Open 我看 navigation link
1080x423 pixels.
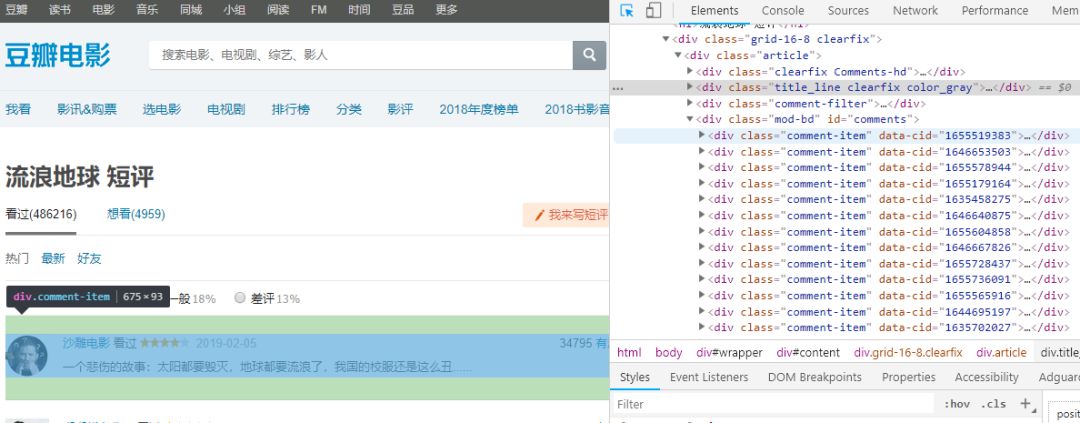[x=18, y=109]
